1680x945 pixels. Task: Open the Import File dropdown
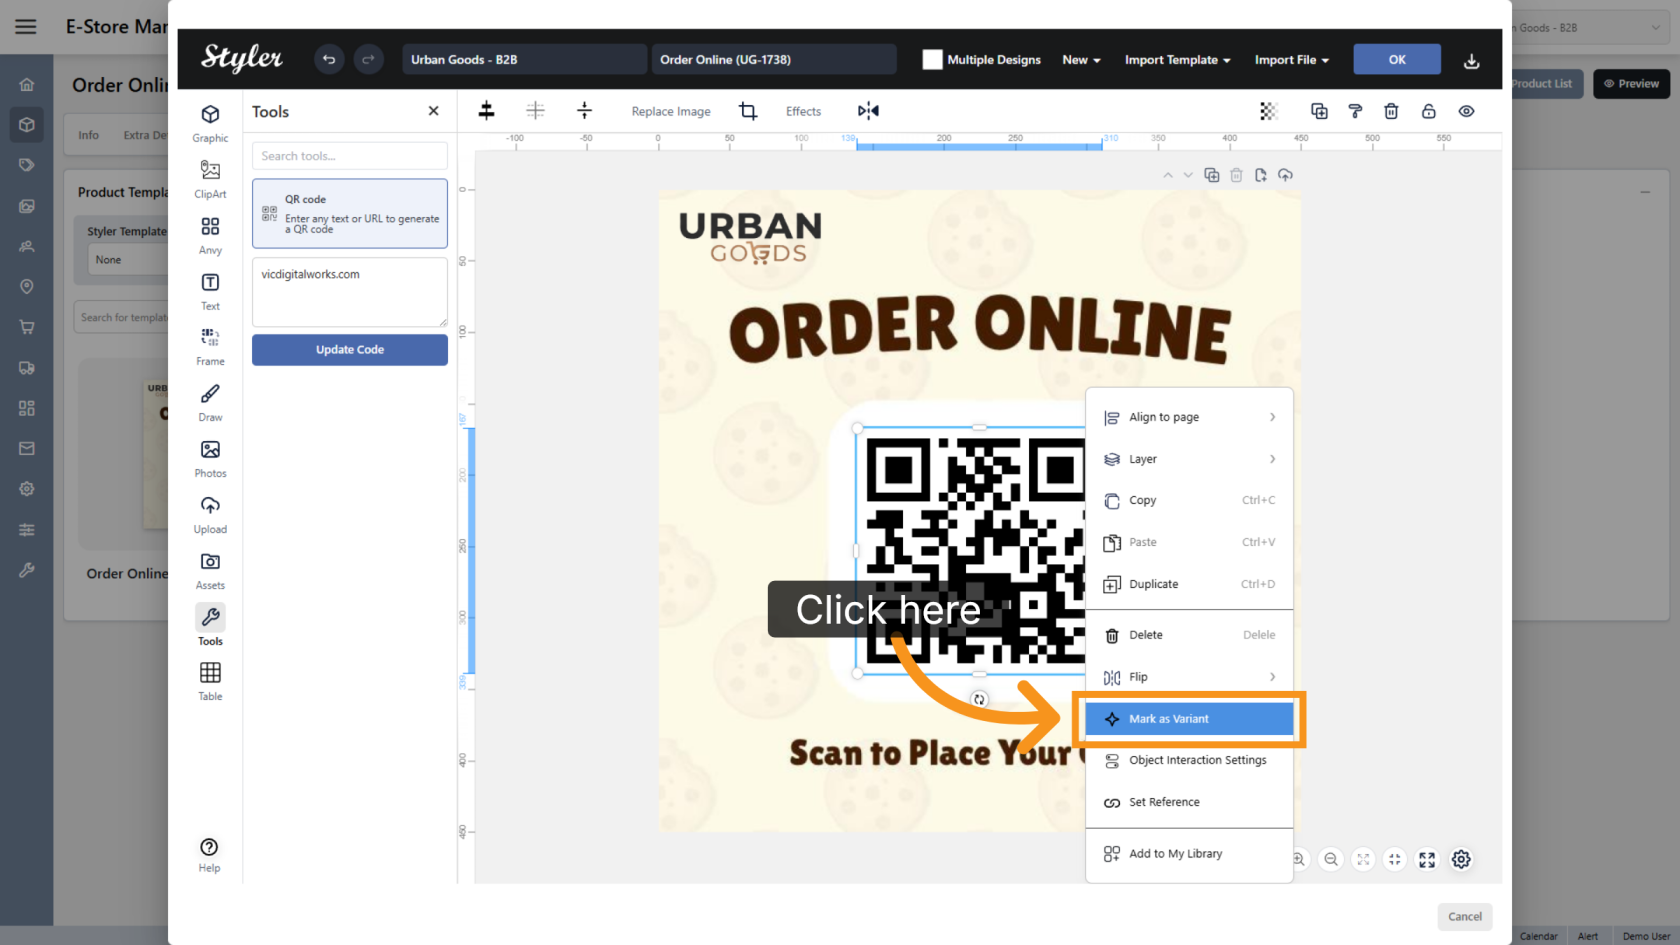[x=1291, y=60]
